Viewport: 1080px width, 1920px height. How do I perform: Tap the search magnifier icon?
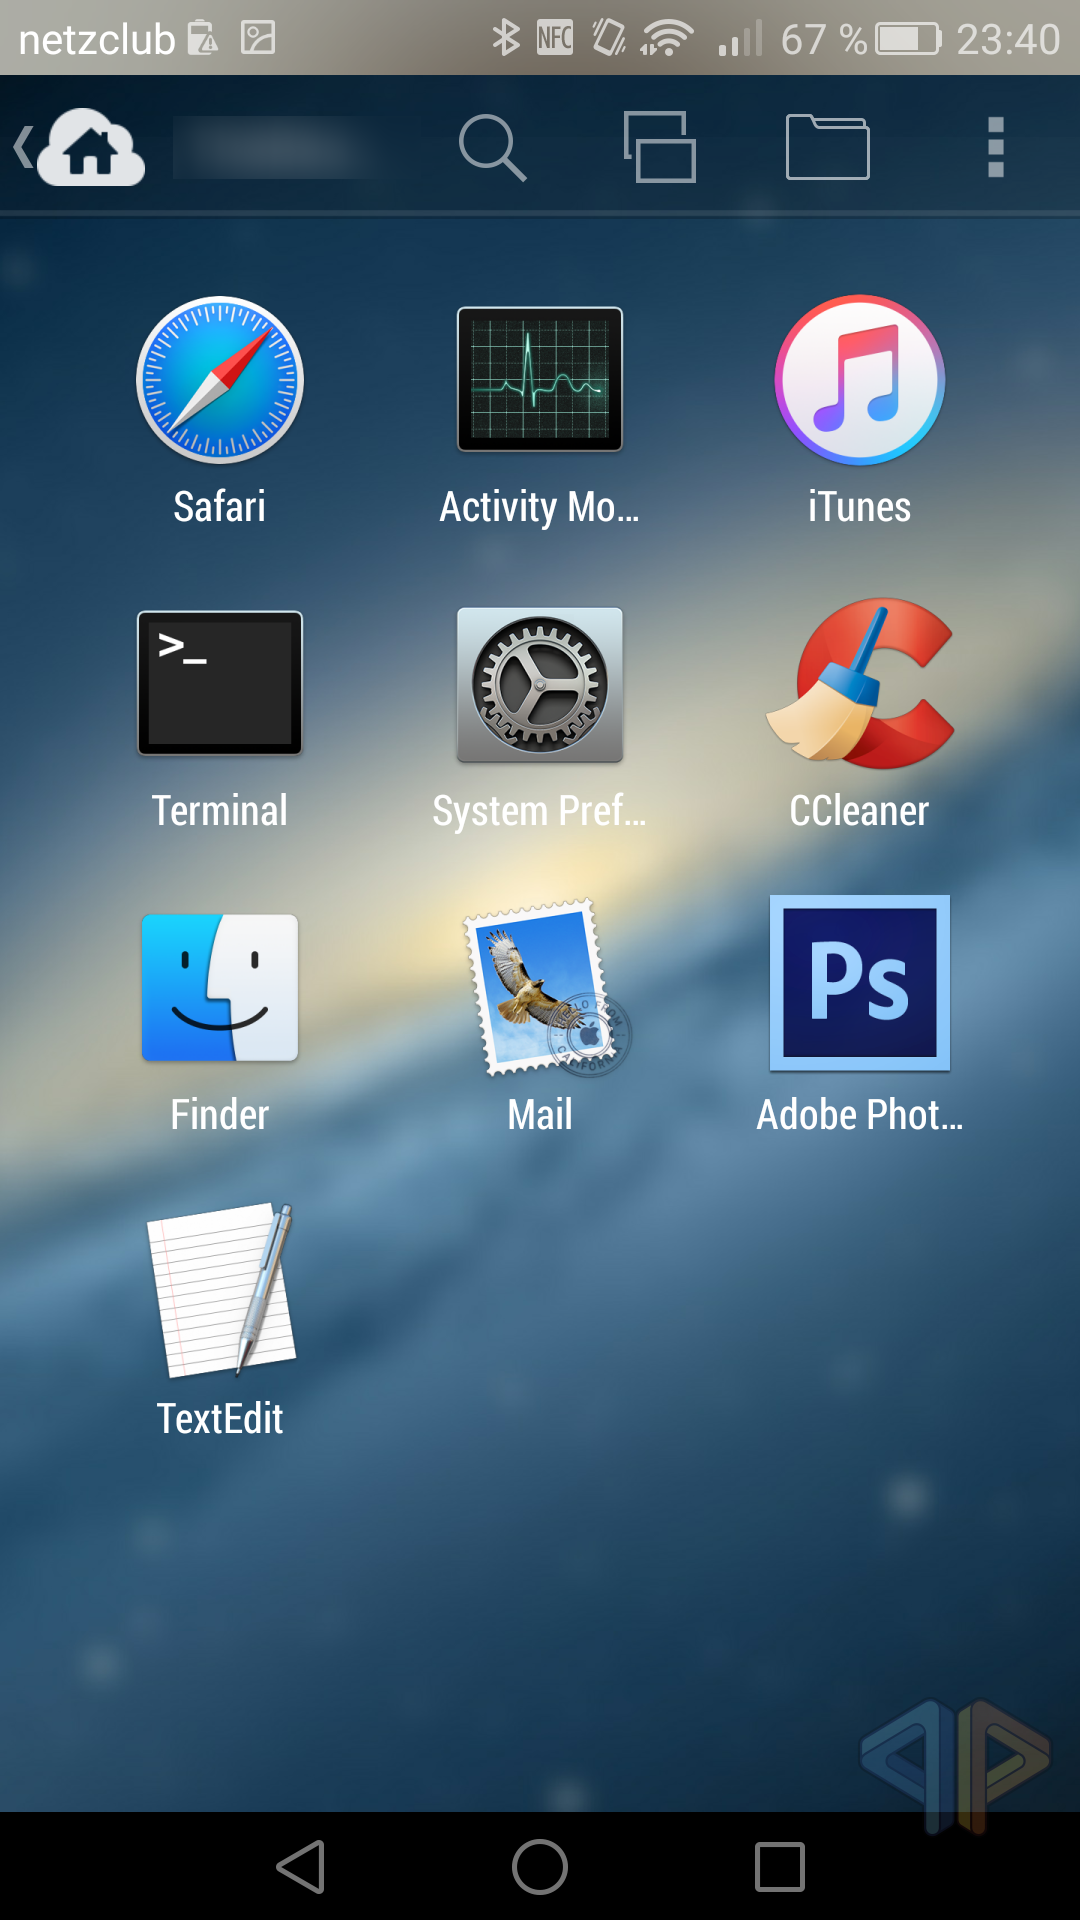[492, 148]
